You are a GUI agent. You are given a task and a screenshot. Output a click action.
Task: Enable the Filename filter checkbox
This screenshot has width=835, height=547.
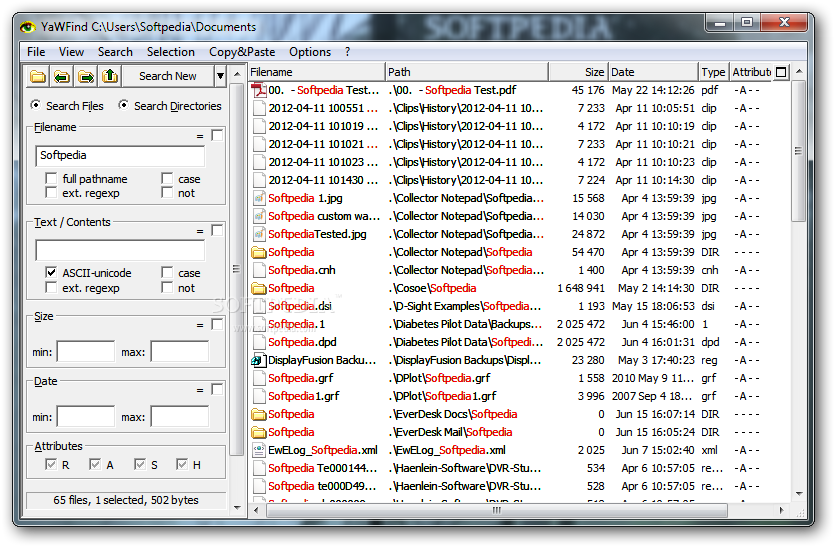[217, 135]
